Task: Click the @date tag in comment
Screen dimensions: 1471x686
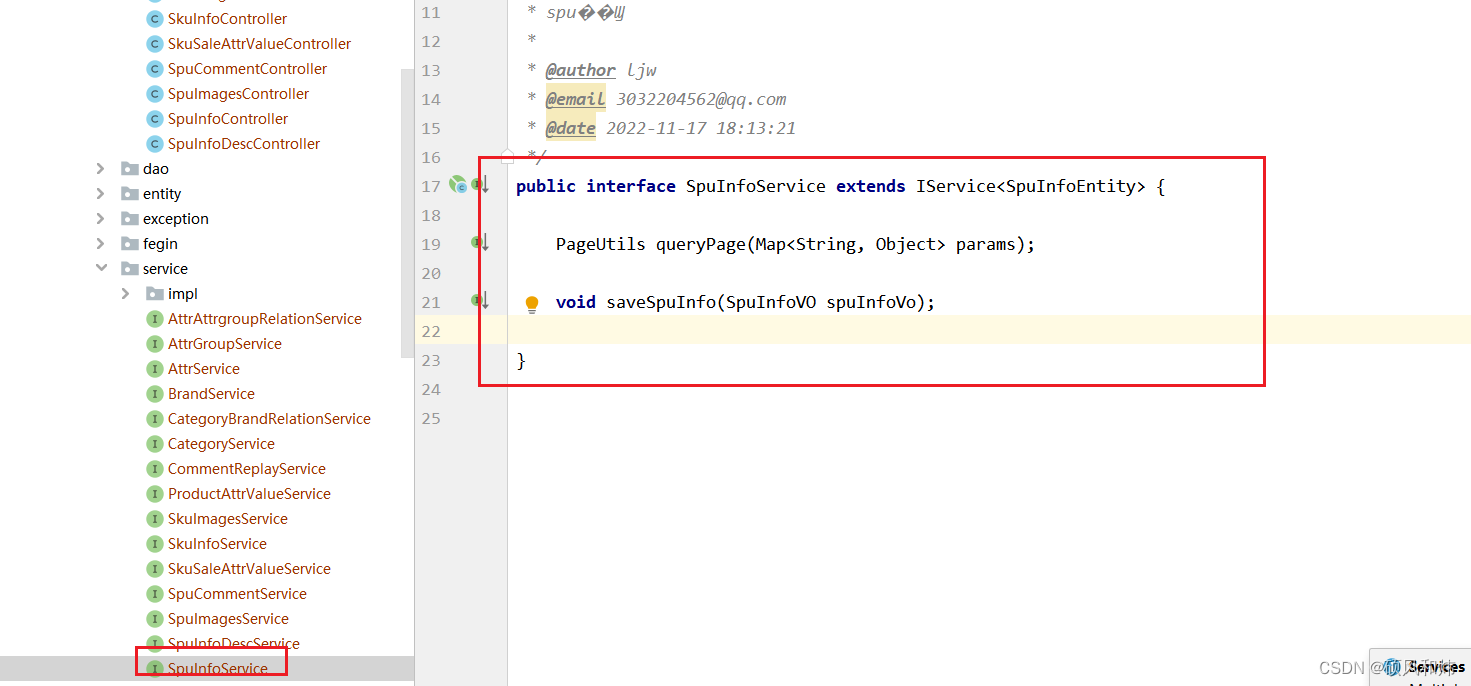Action: pos(570,128)
